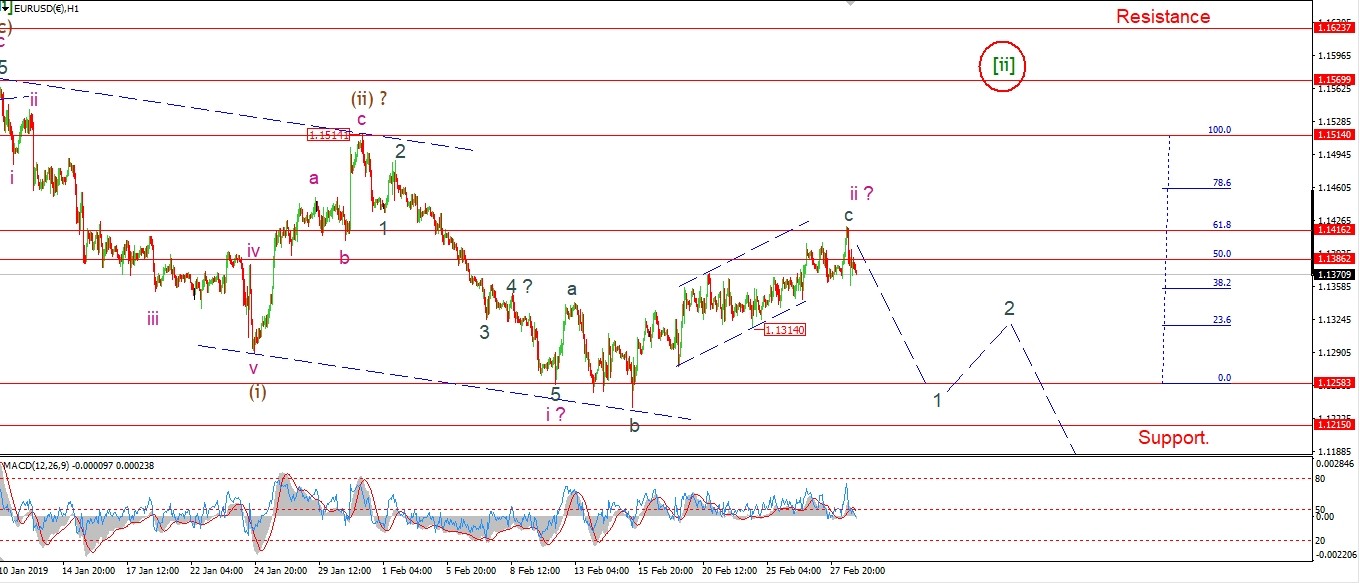The image size is (1360, 583).
Task: Click the EURUSD(€),H1 chart title
Action: (46, 8)
